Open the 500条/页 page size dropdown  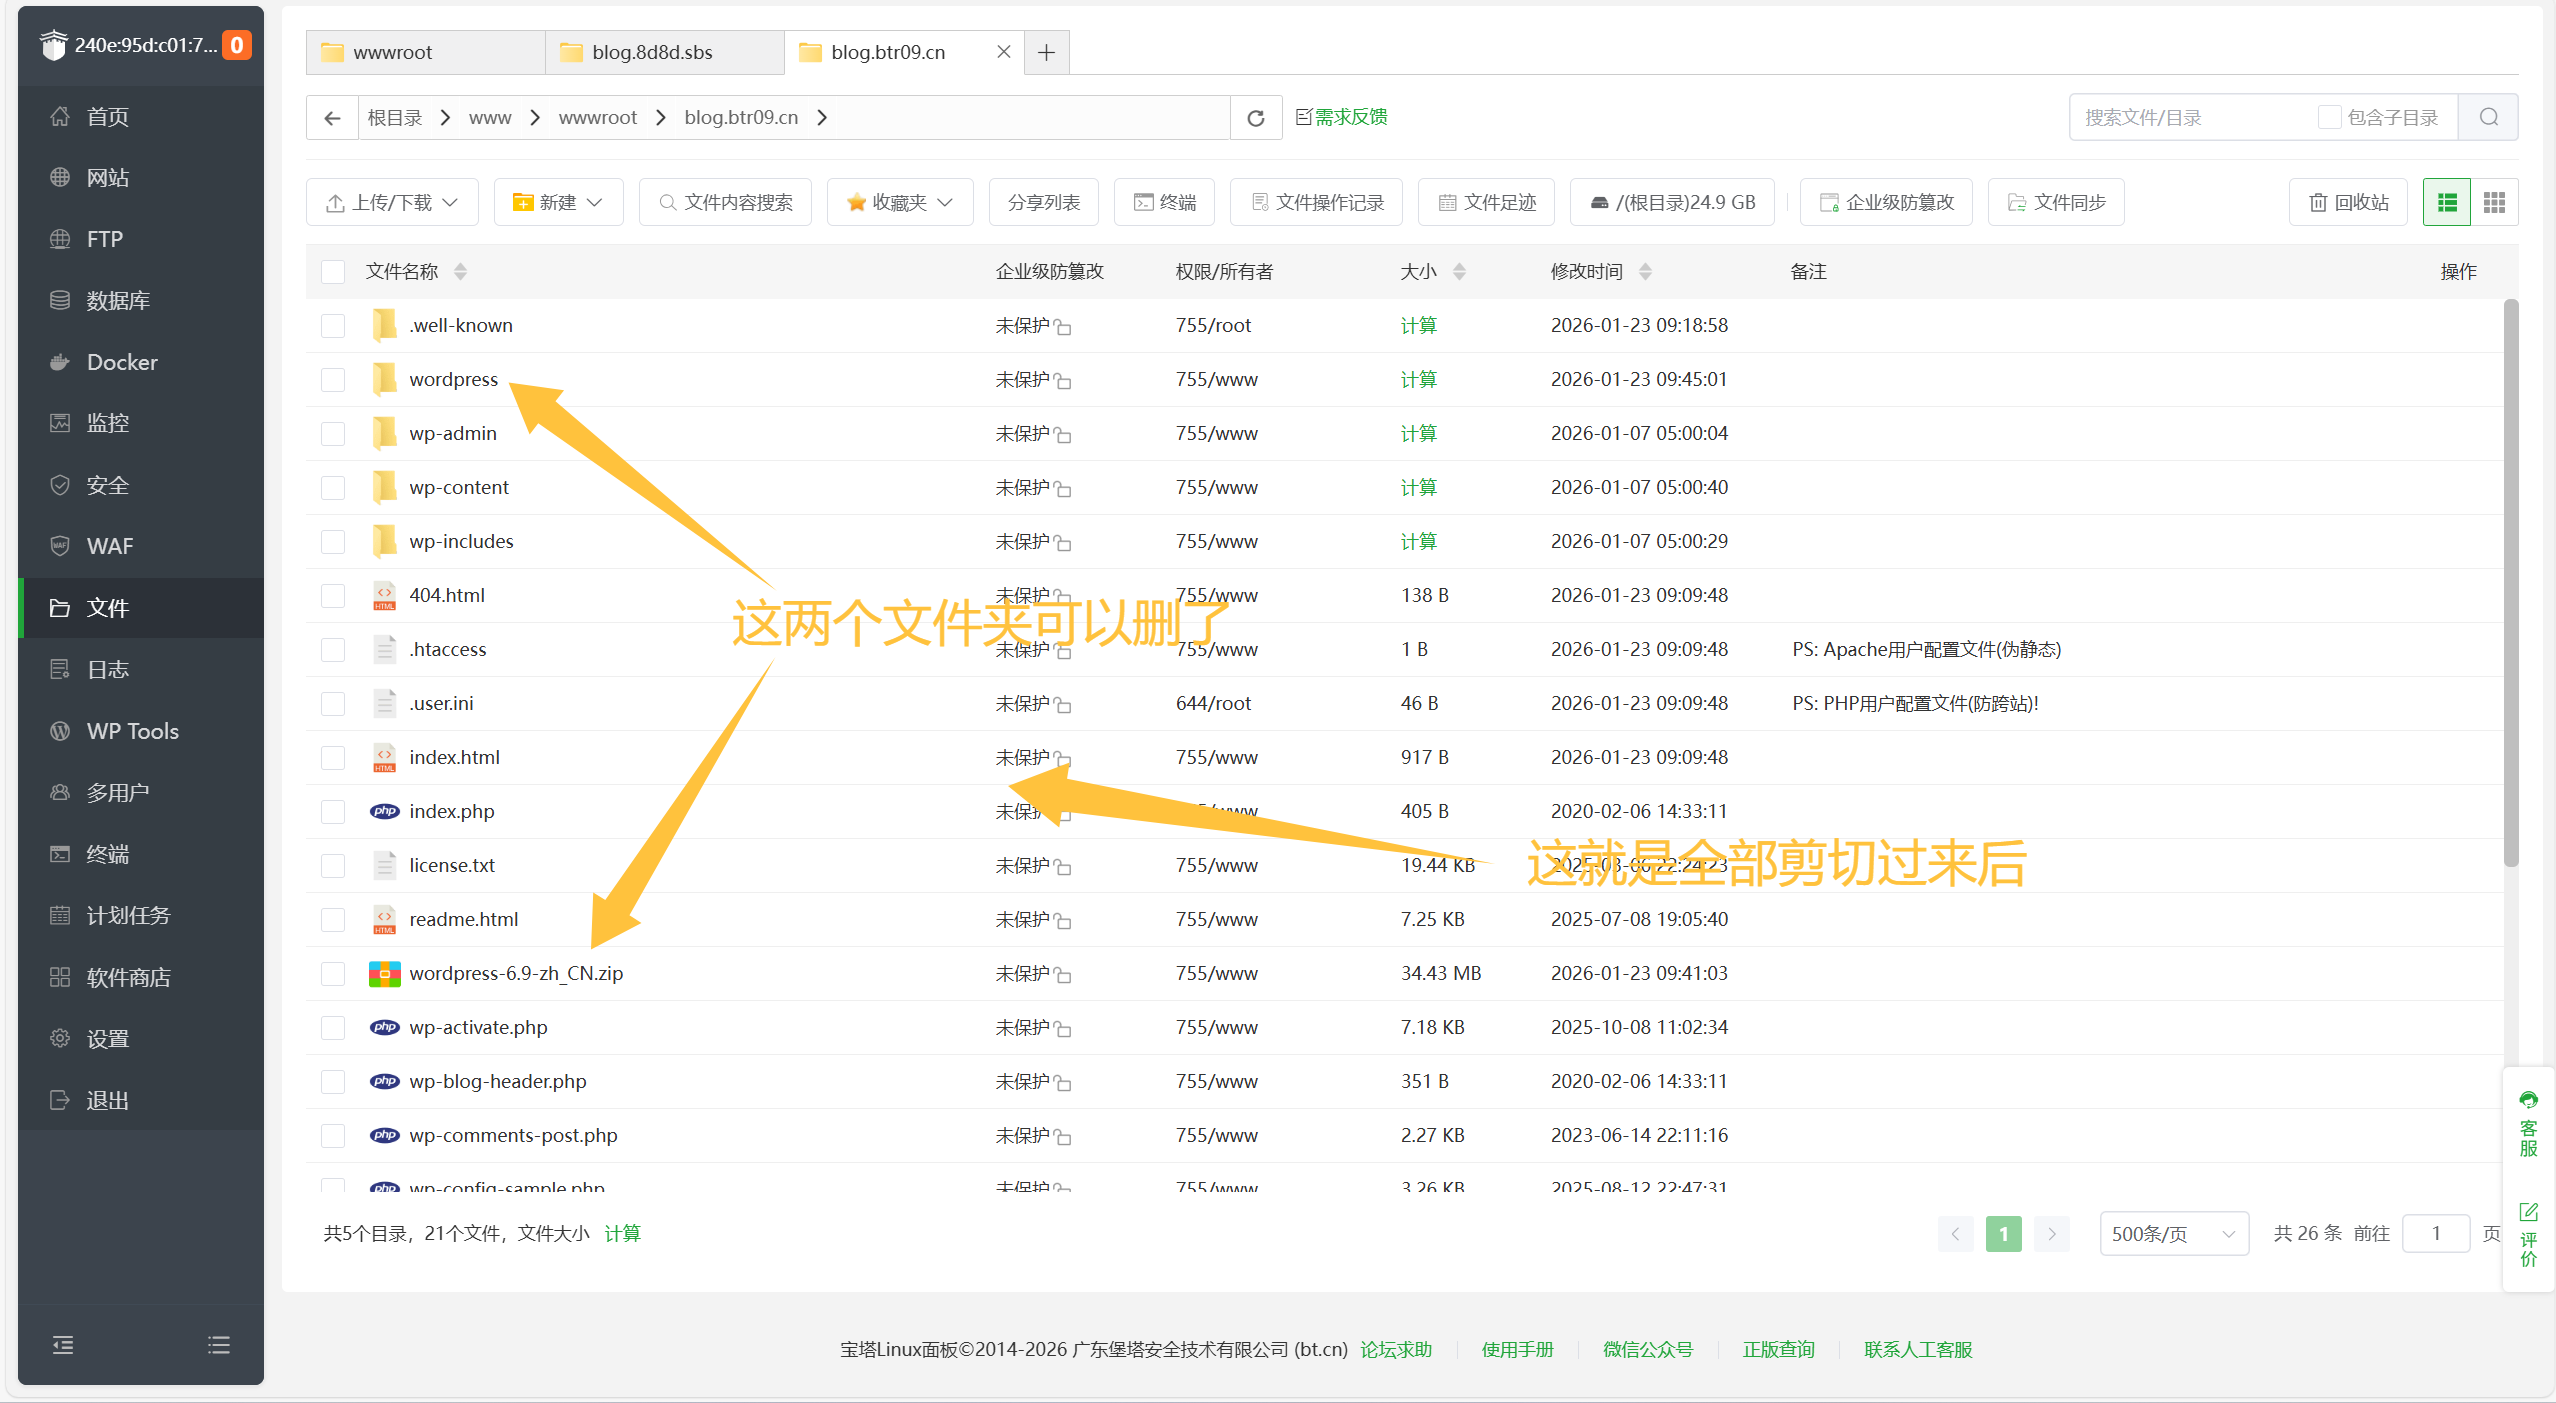[x=2172, y=1233]
